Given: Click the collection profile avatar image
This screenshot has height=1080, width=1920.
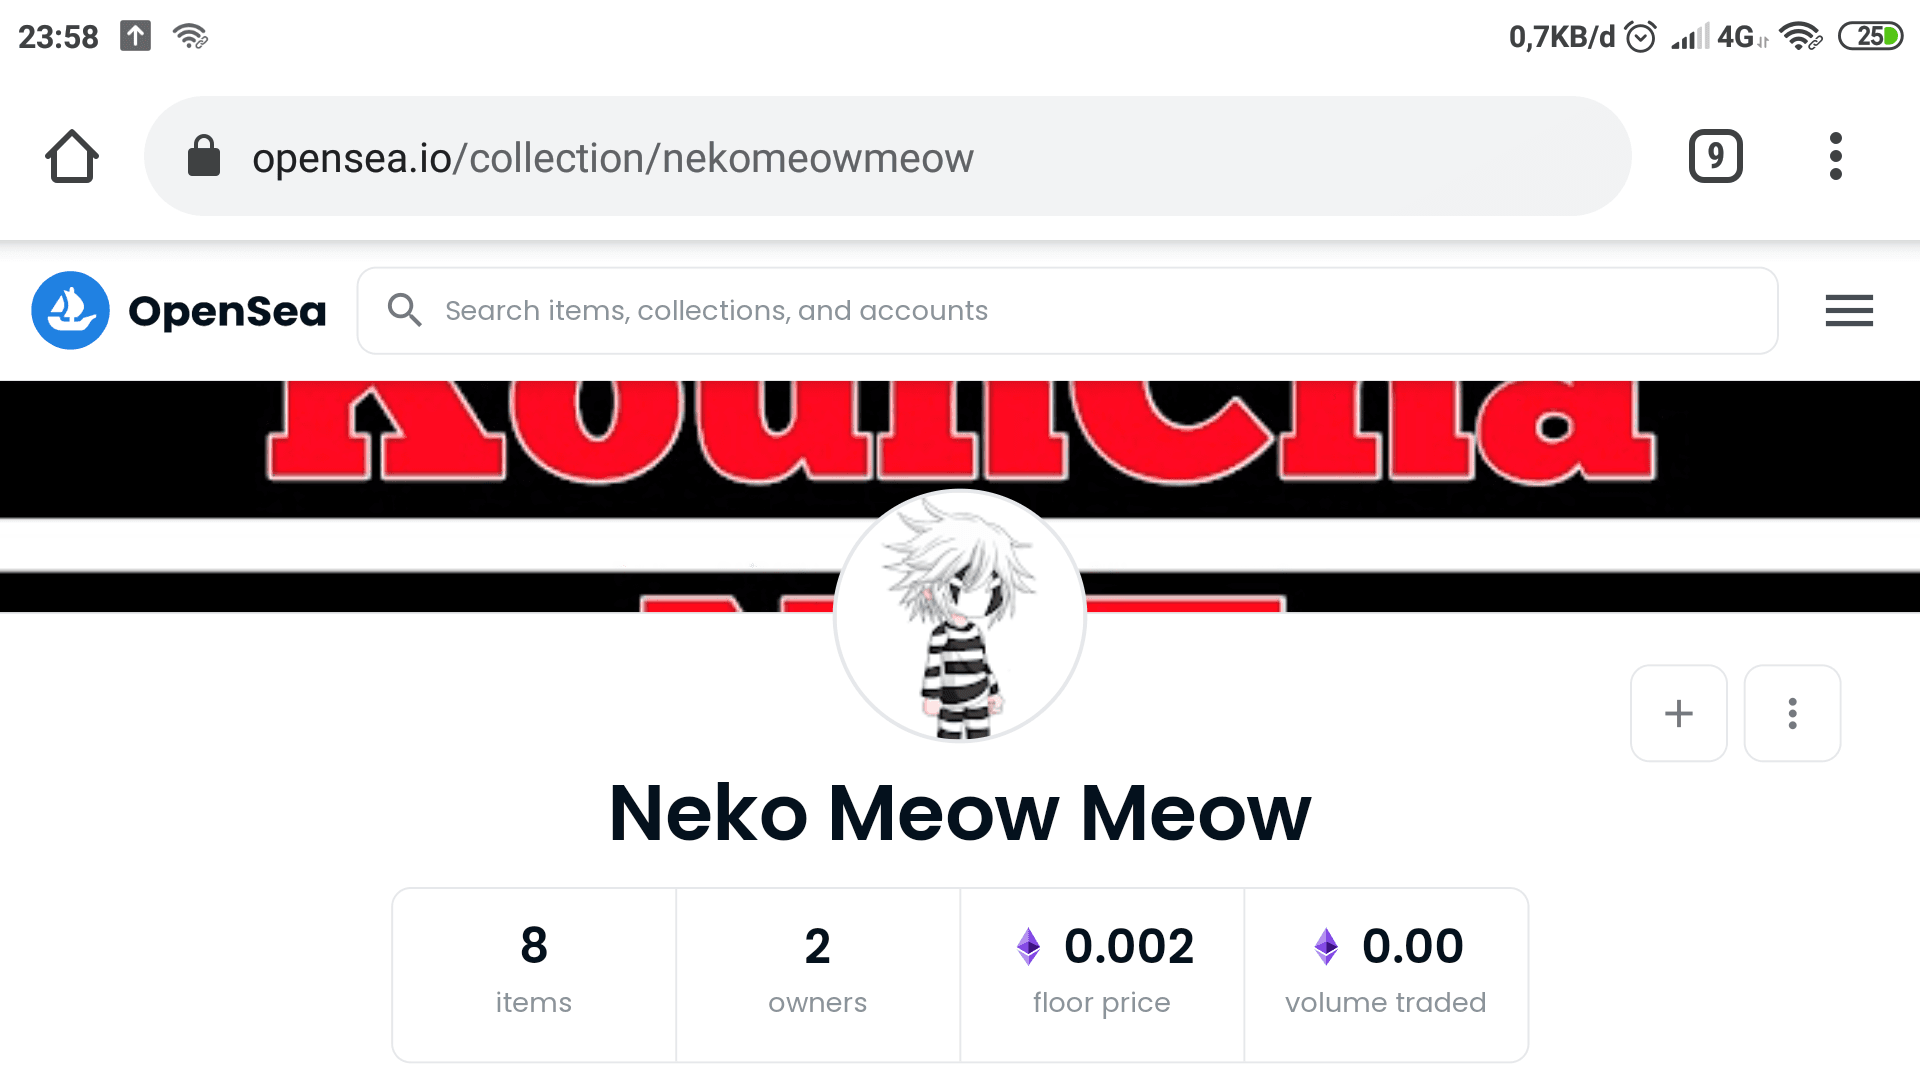Looking at the screenshot, I should [960, 615].
